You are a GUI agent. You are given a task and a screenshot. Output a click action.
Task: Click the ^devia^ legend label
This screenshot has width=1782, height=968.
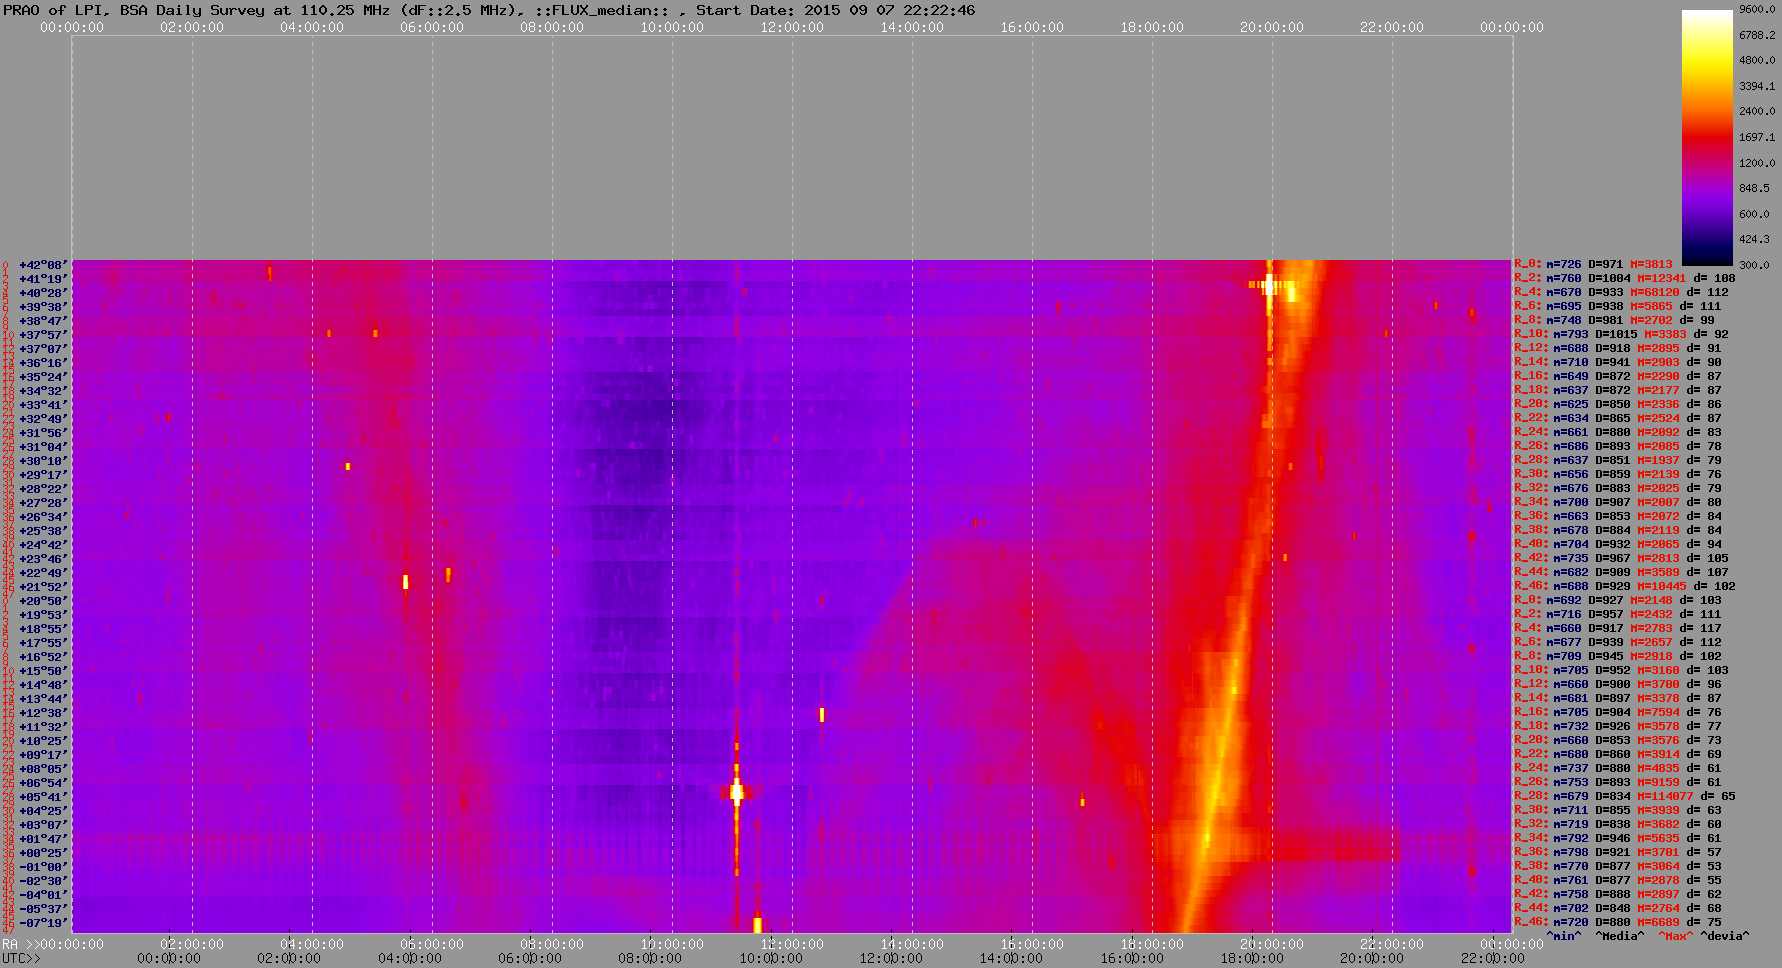pyautogui.click(x=1725, y=936)
